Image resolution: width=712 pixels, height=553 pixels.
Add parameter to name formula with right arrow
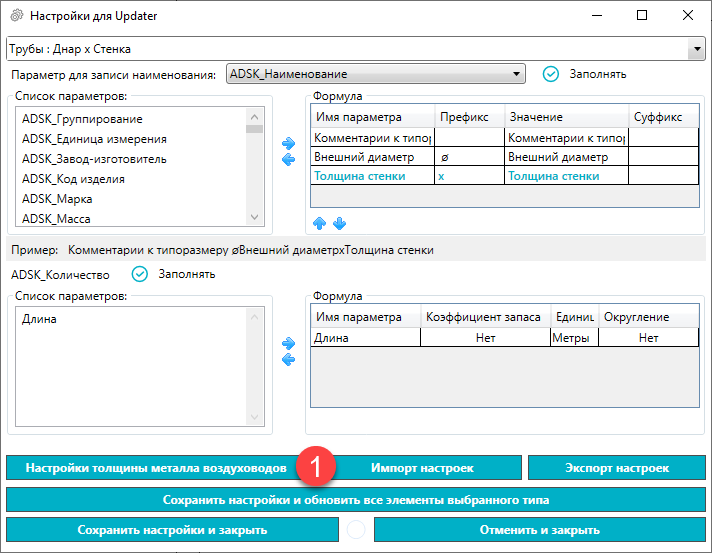click(x=288, y=143)
